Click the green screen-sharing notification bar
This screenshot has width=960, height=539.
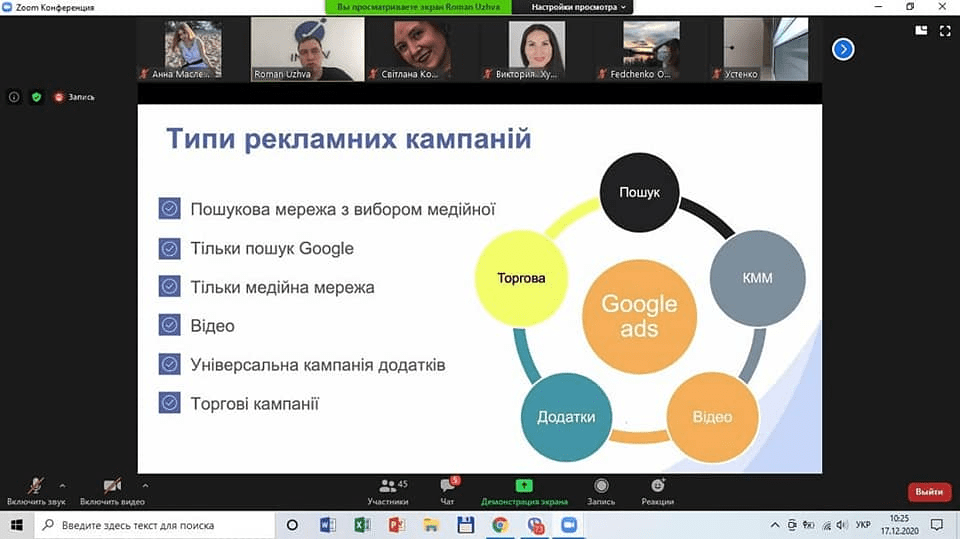(x=418, y=7)
